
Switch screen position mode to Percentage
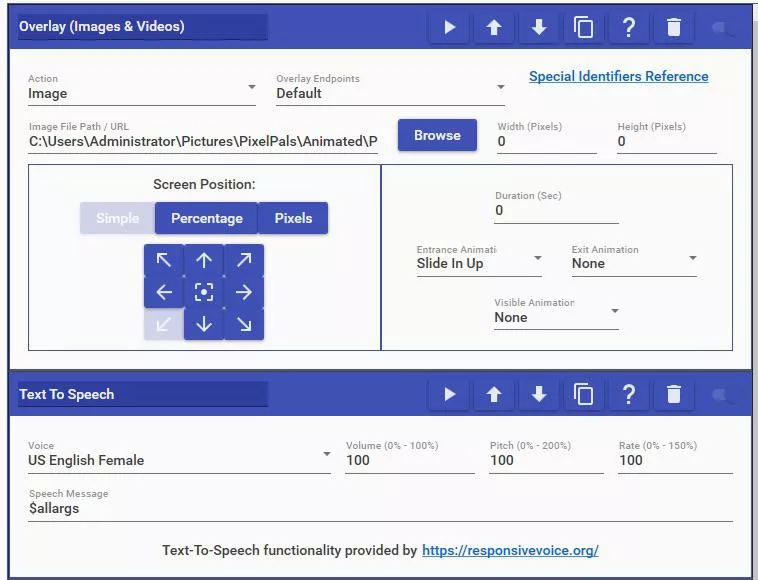tap(206, 218)
